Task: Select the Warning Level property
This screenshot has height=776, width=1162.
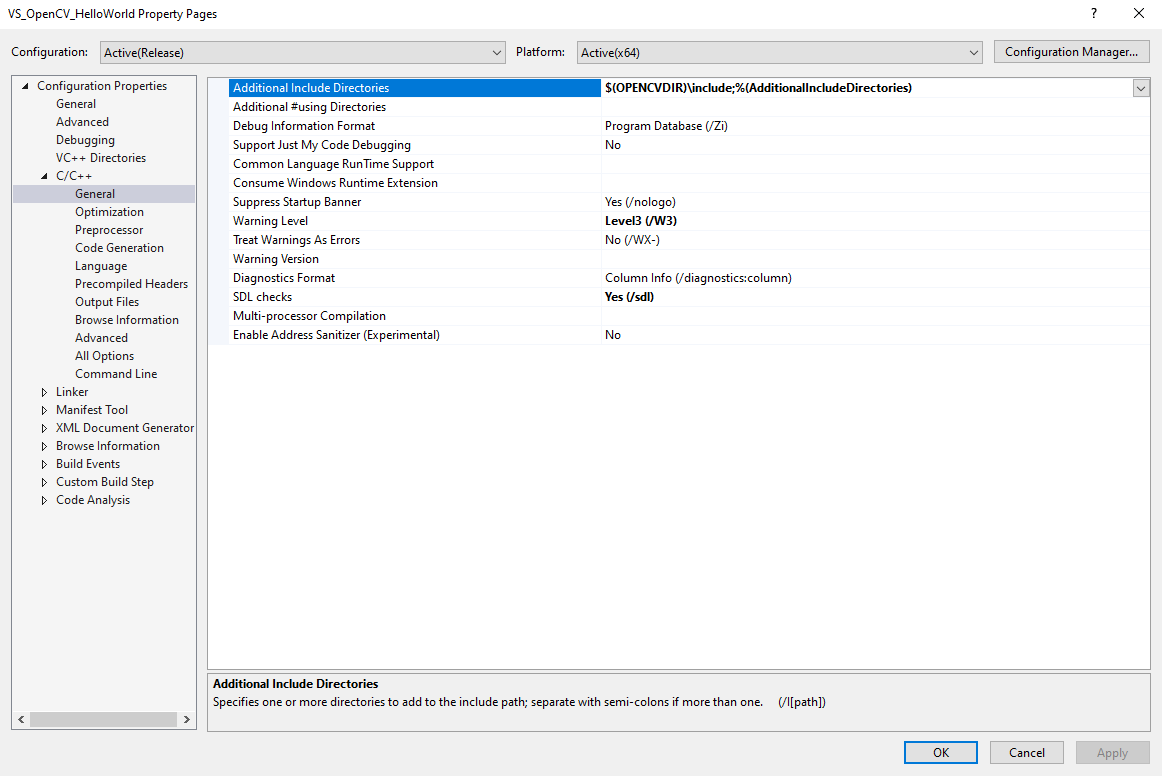Action: point(415,221)
